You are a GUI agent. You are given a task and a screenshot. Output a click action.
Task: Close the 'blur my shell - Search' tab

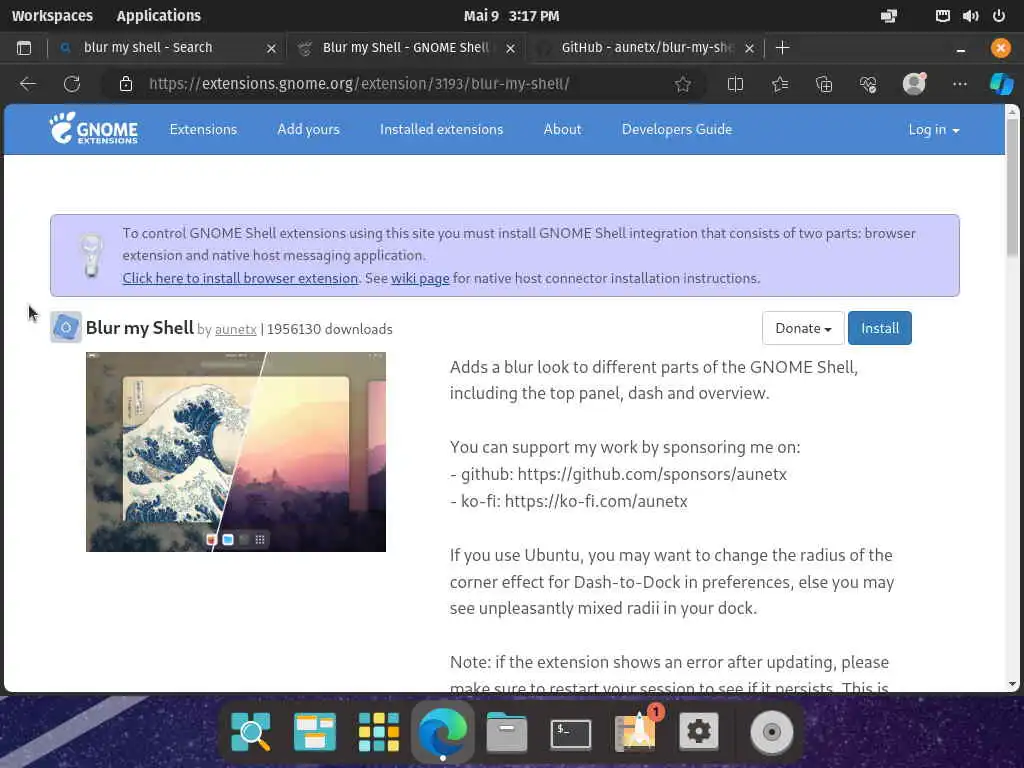271,48
